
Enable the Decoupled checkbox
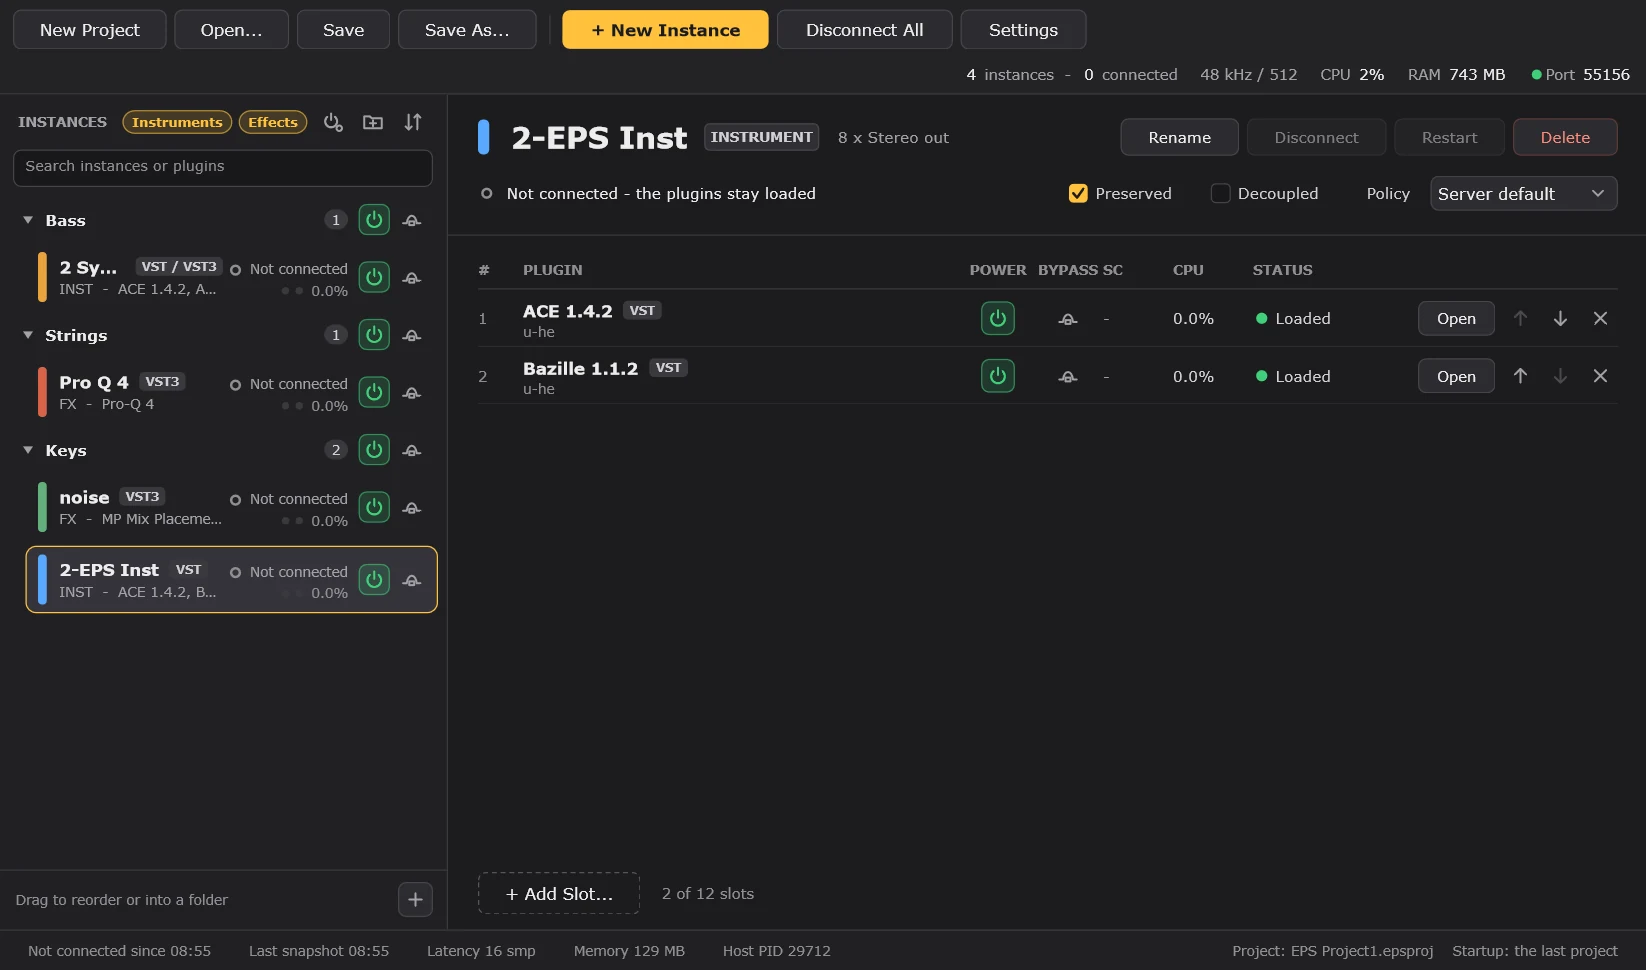point(1220,193)
